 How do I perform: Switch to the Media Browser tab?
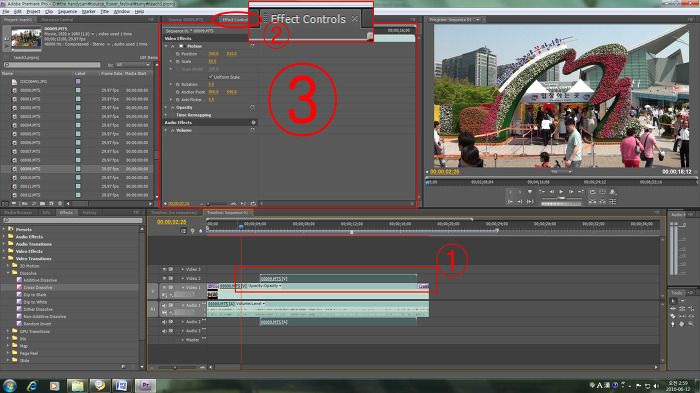(18, 213)
